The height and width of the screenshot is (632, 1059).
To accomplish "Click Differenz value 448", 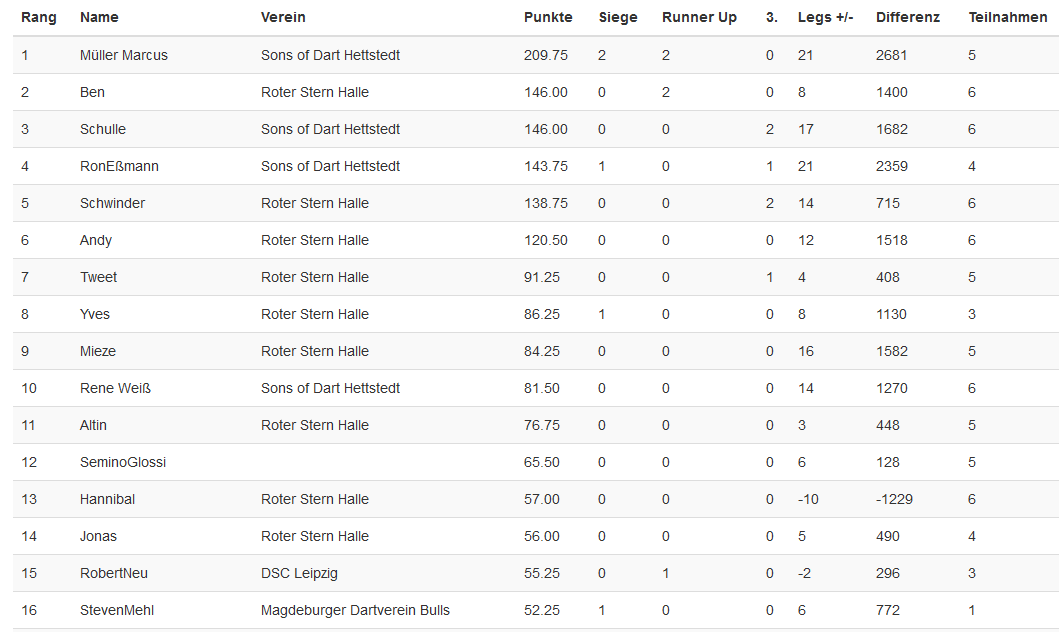I will (x=887, y=425).
